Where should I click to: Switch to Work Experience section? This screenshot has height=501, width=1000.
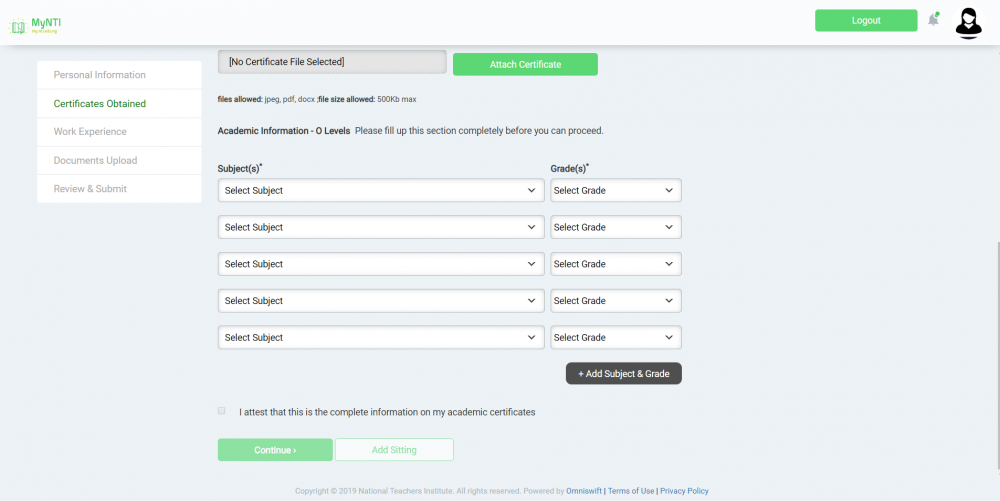tap(90, 132)
